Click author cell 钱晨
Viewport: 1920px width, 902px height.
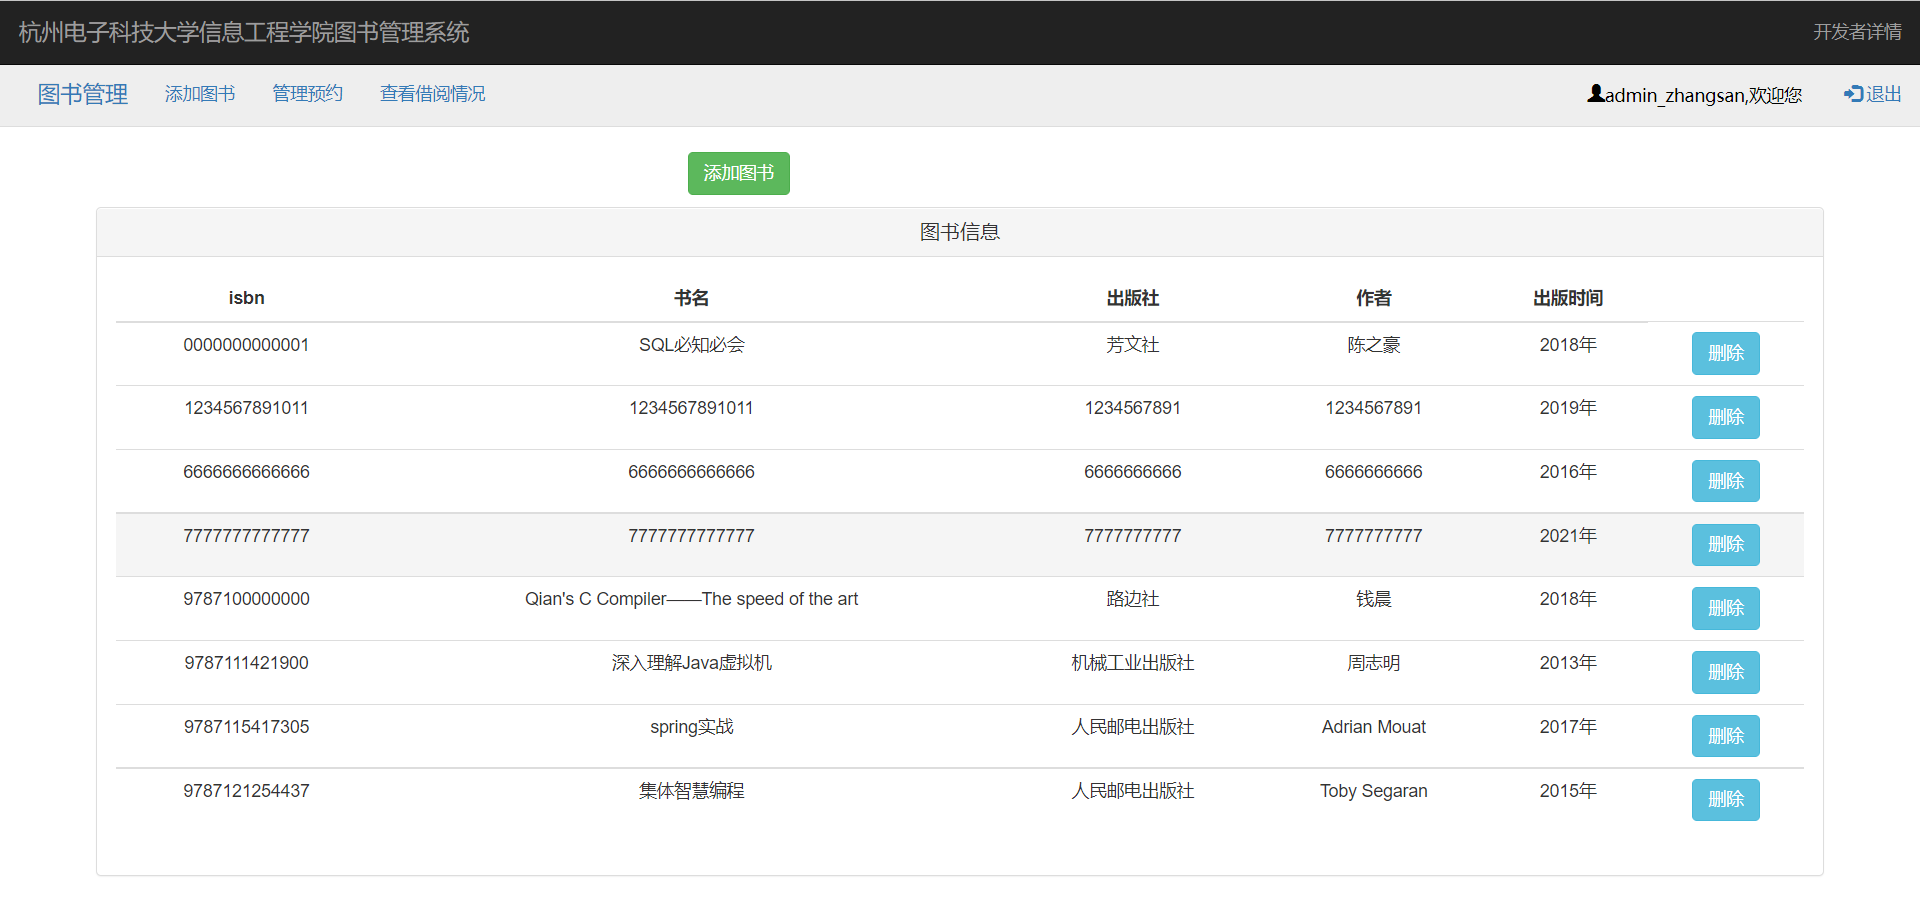pyautogui.click(x=1374, y=599)
